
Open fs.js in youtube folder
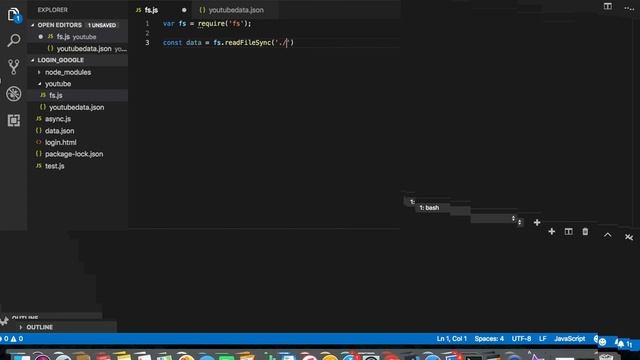point(78,96)
